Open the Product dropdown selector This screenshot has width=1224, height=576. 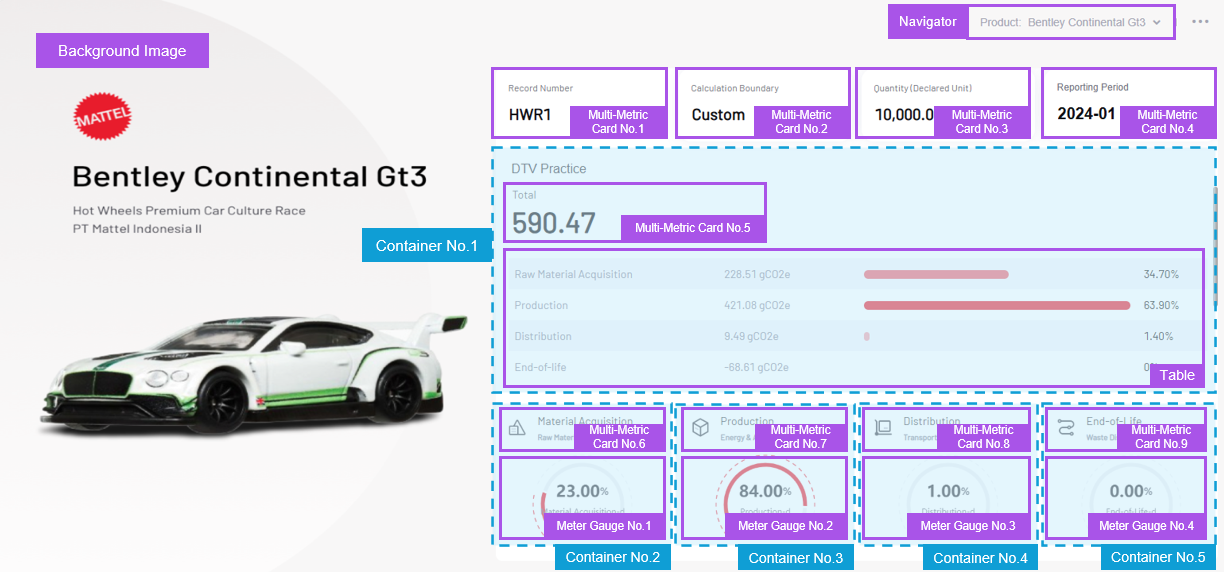click(1070, 22)
